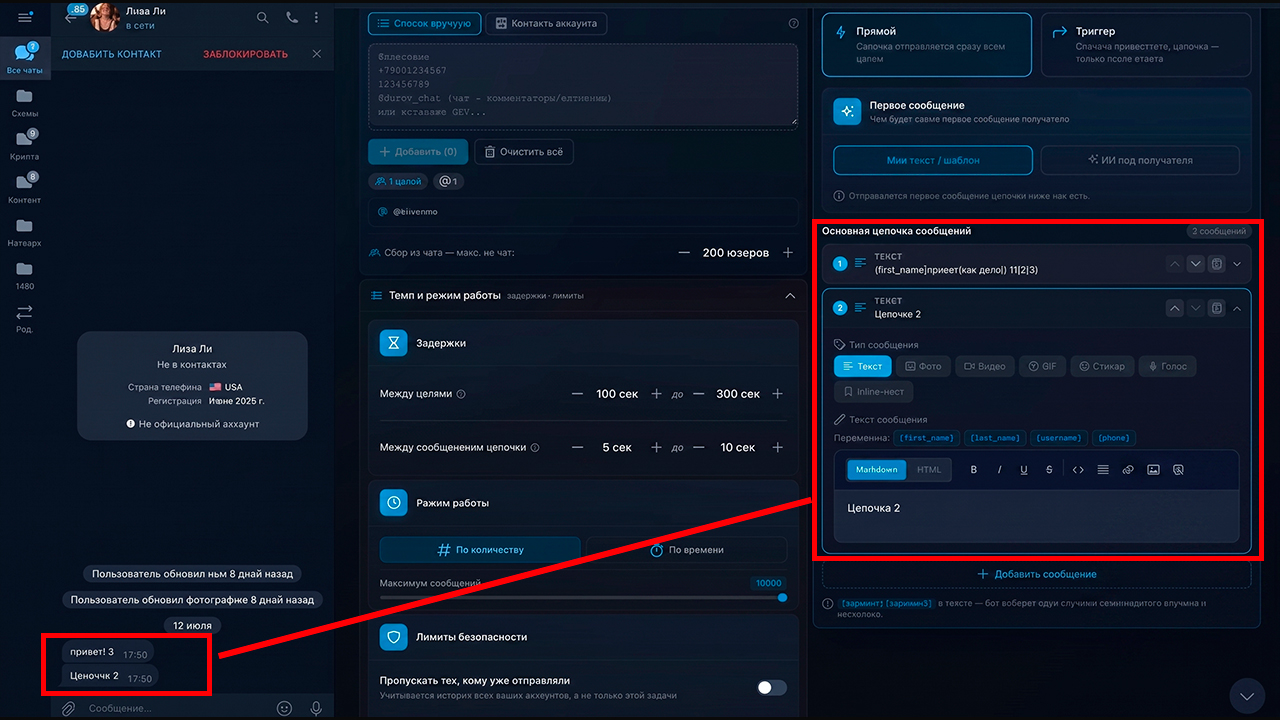Search inside the Лиза Ли chat
This screenshot has width=1280, height=720.
(x=263, y=17)
